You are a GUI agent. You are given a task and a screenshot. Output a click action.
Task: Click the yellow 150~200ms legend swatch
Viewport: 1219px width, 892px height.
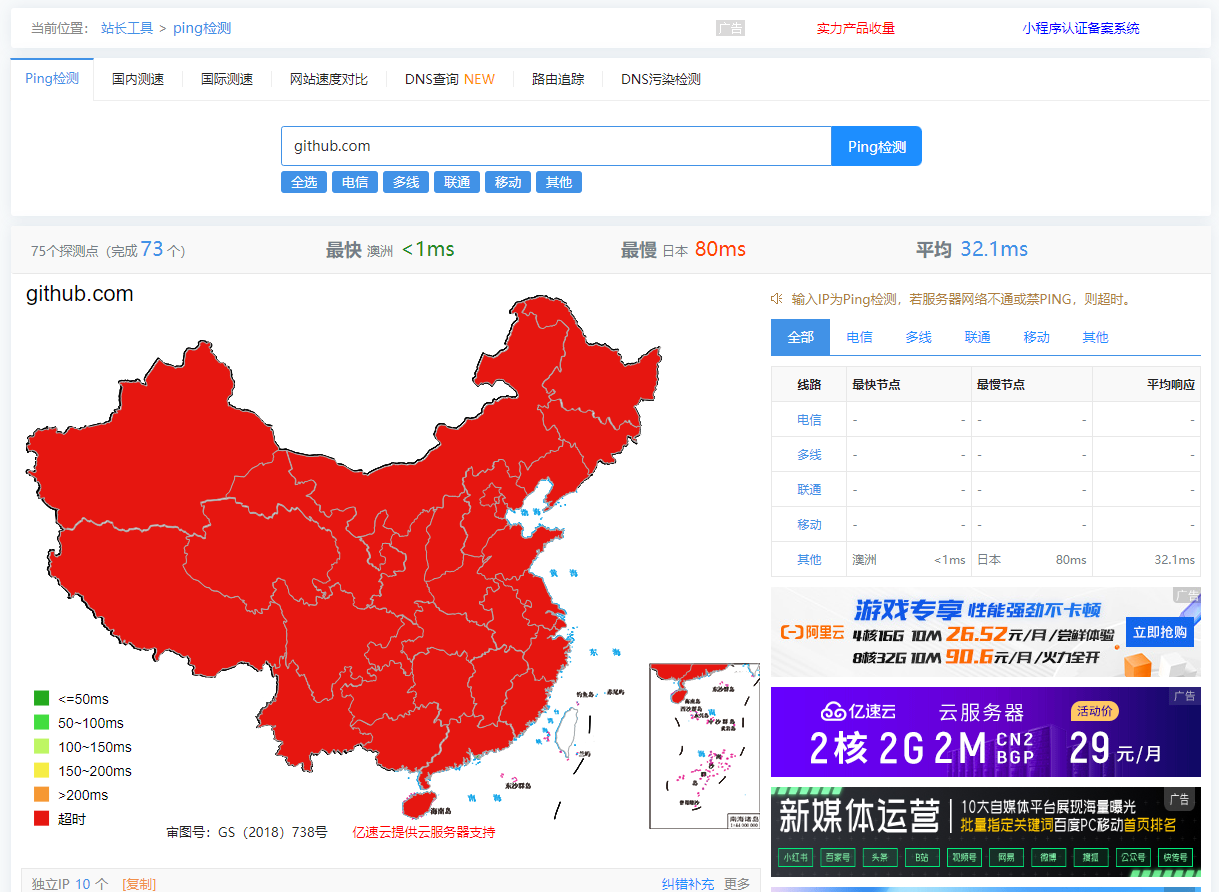coord(41,771)
